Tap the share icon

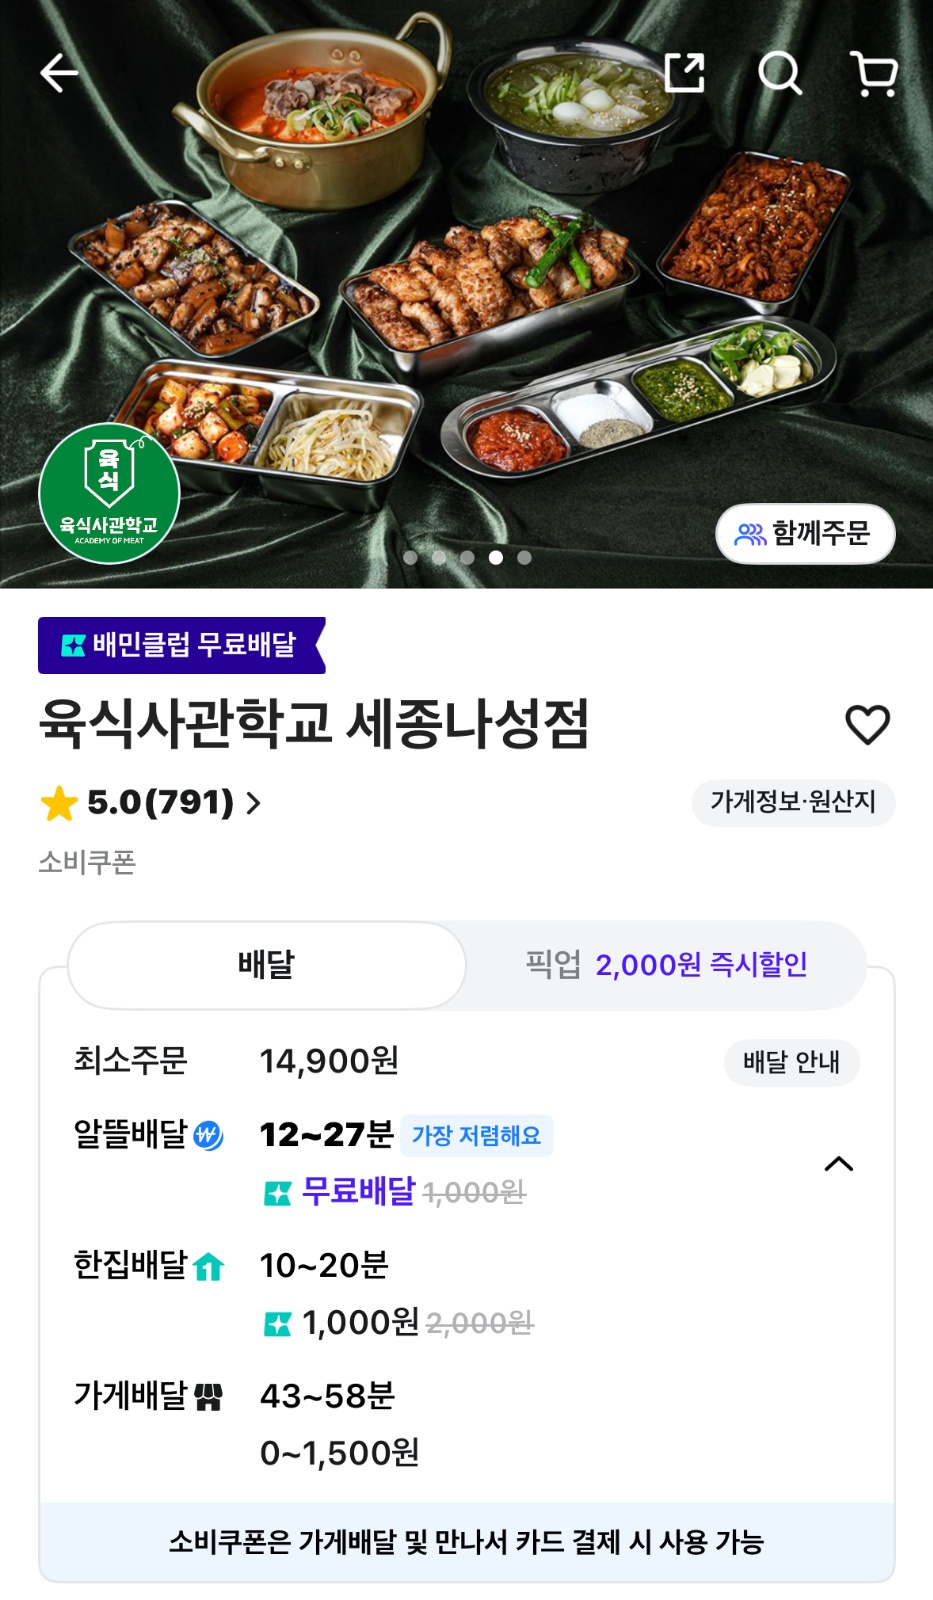(x=685, y=73)
